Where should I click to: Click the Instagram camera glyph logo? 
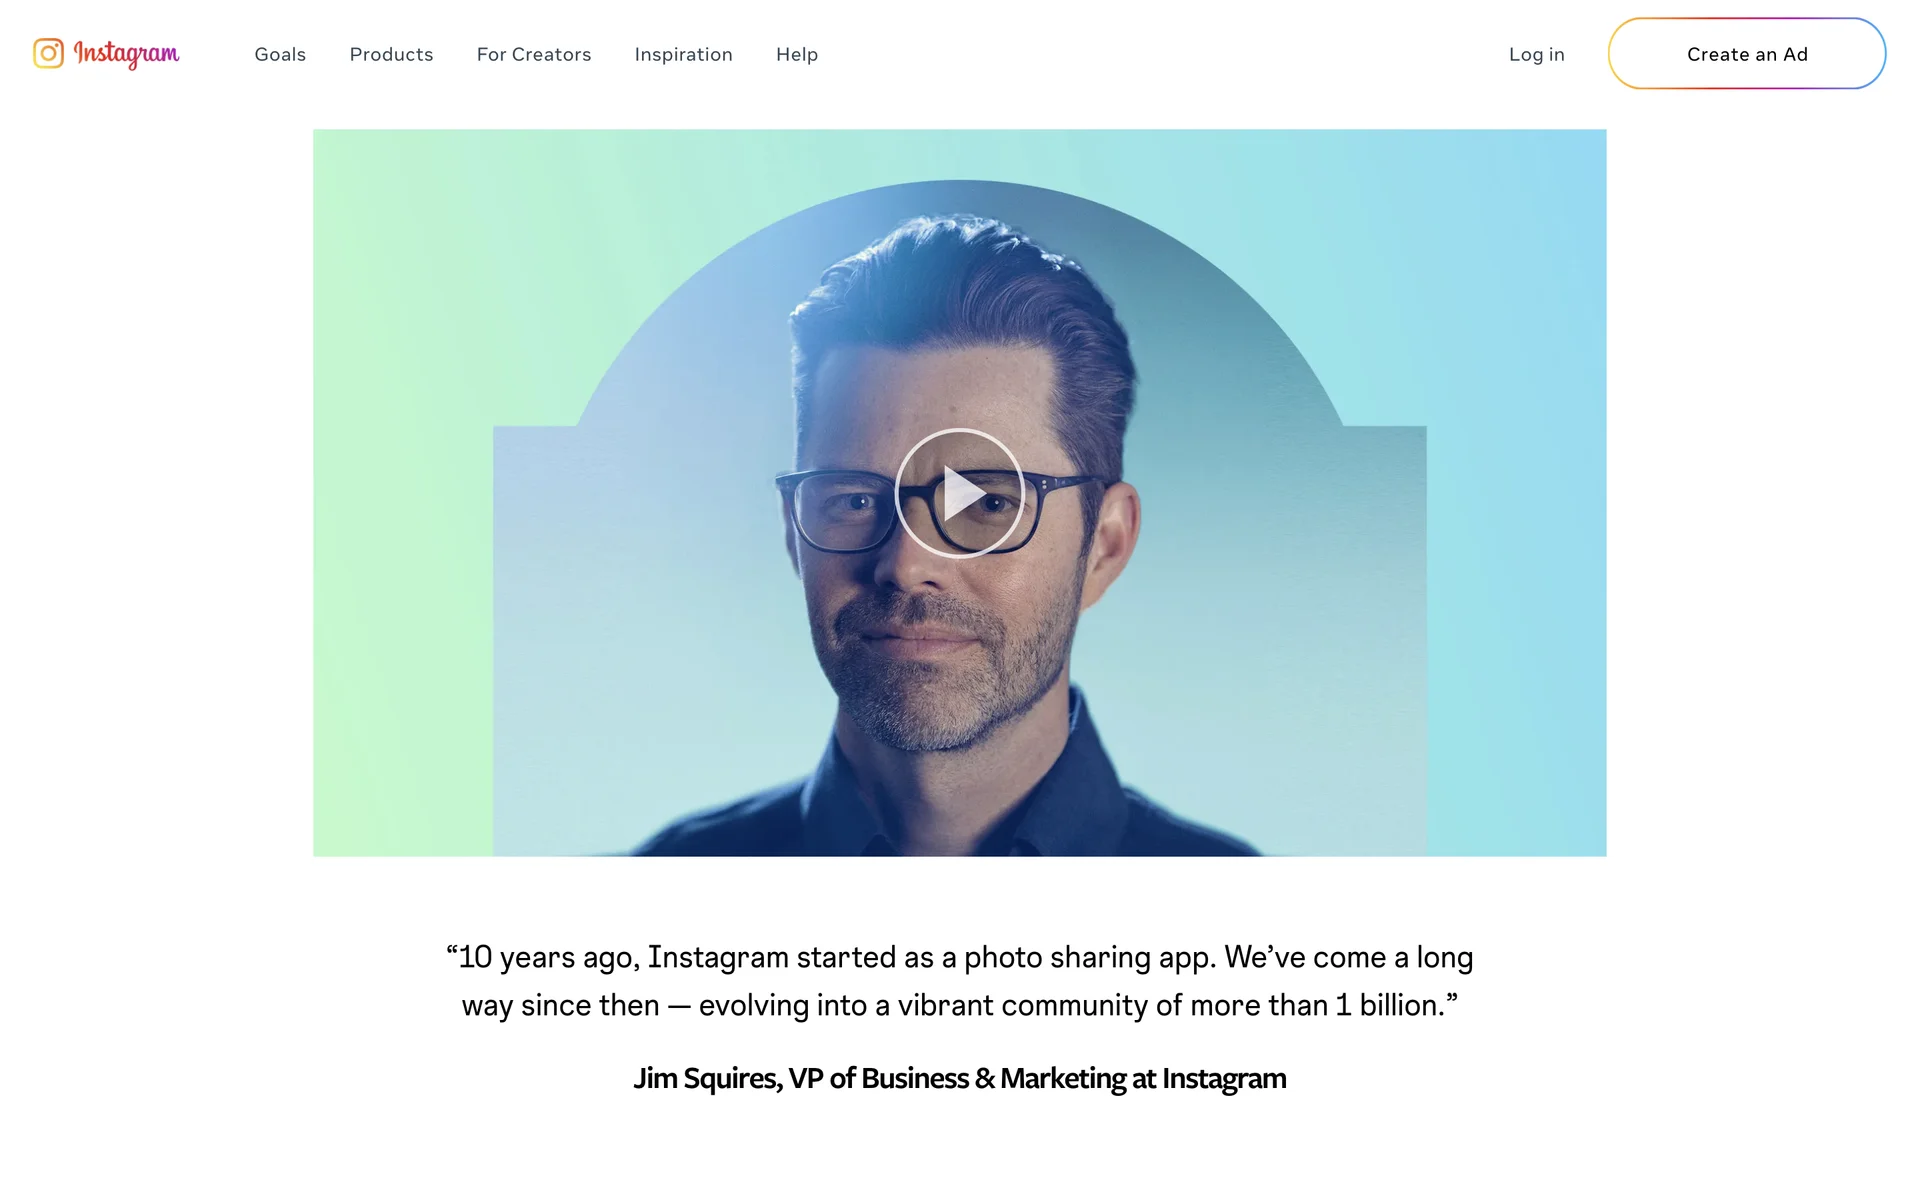point(48,53)
